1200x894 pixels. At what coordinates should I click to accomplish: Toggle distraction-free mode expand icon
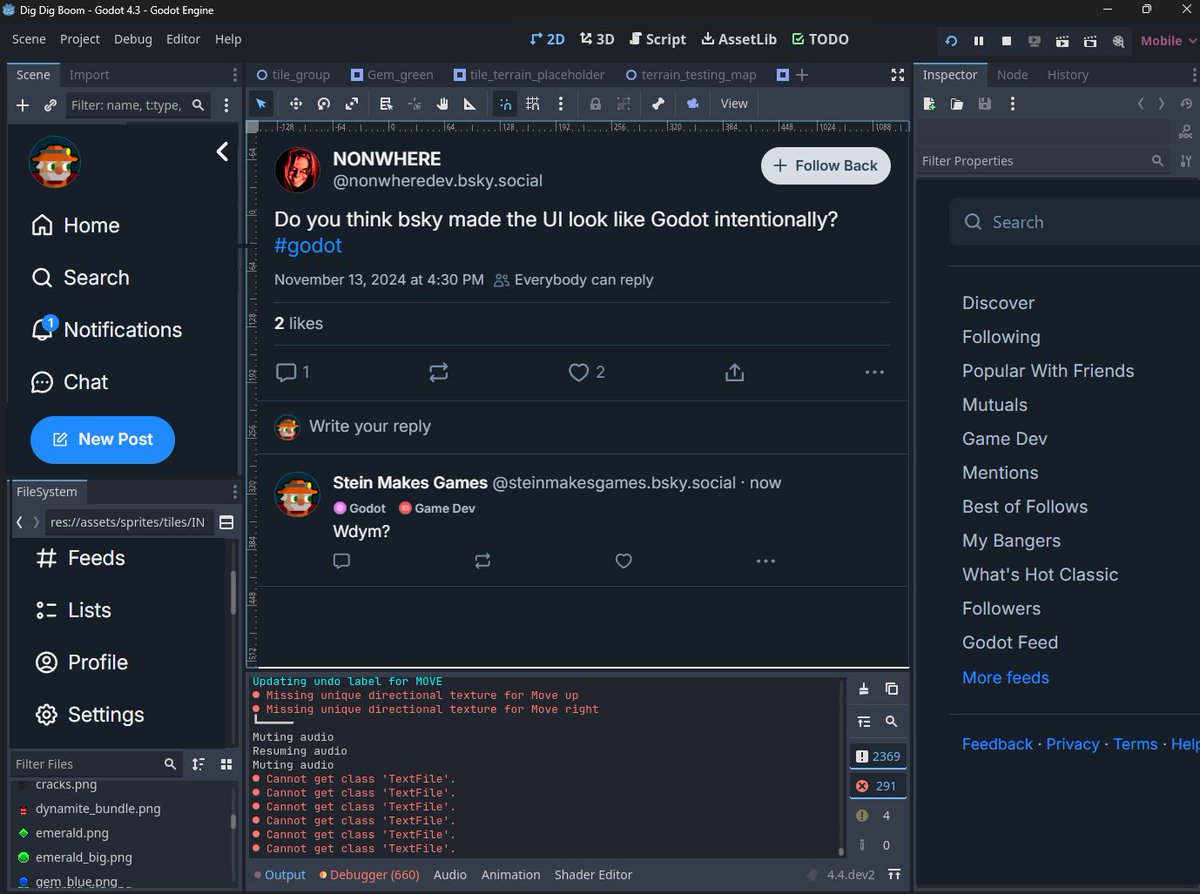[x=897, y=75]
